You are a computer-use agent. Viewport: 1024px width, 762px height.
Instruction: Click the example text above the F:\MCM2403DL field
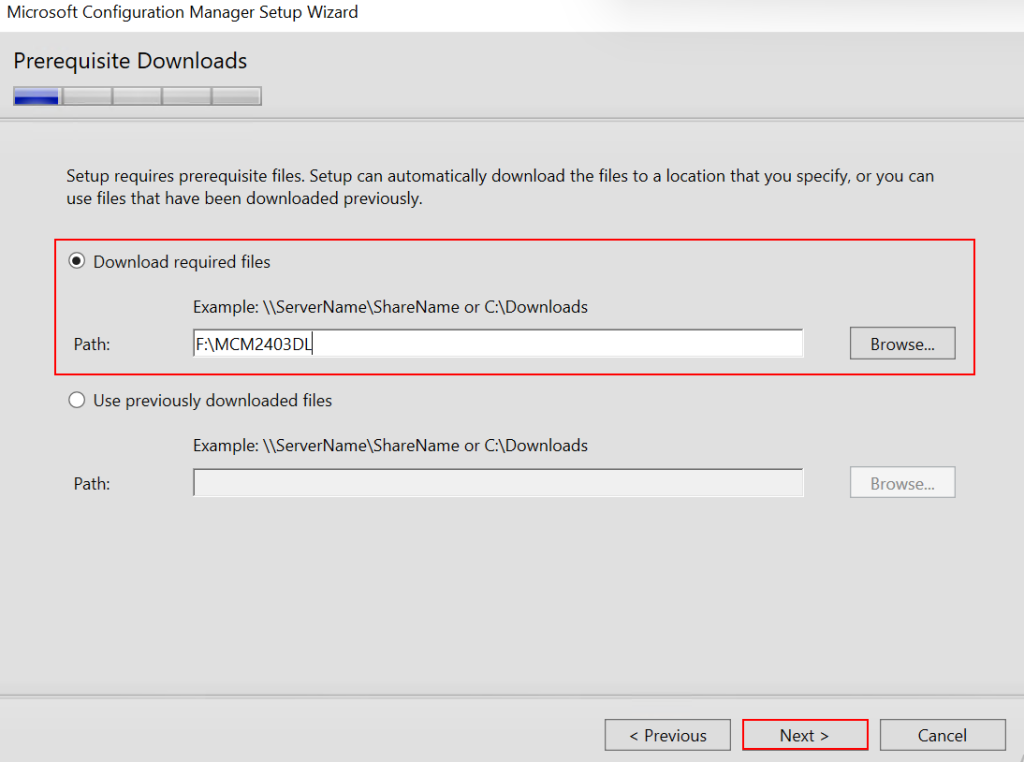390,307
